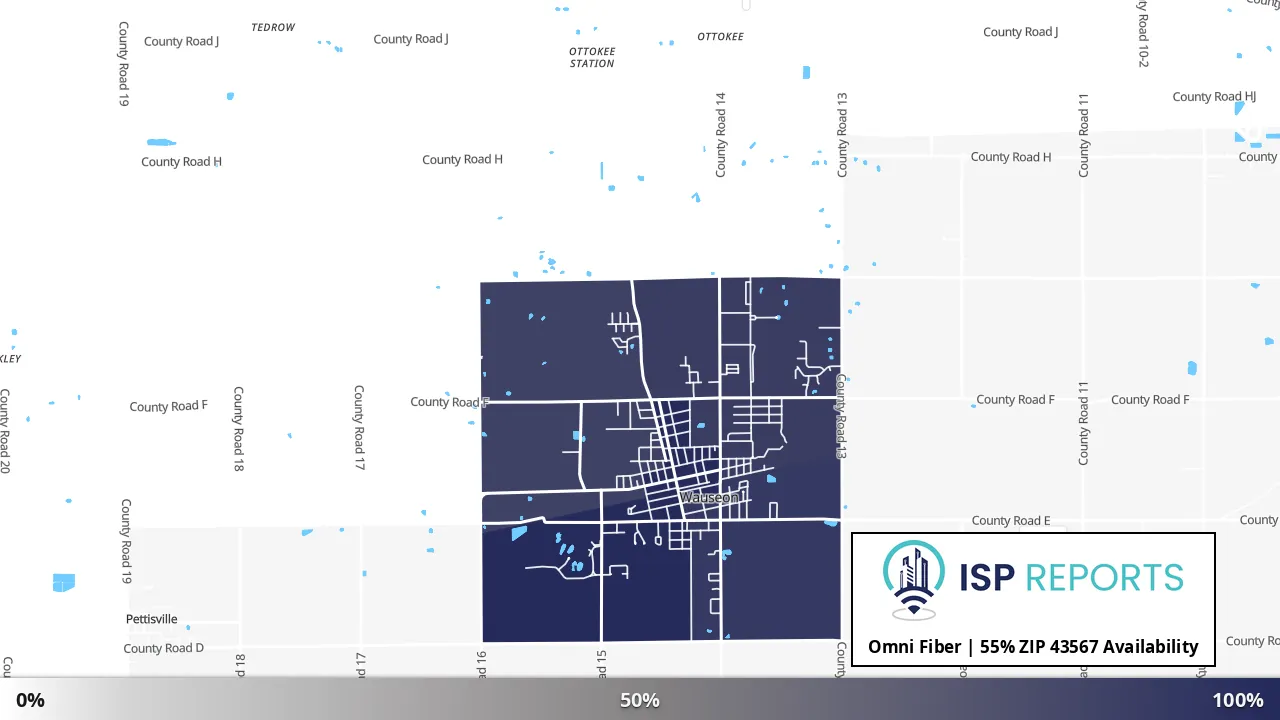The height and width of the screenshot is (720, 1280).
Task: Click the 50% midpoint legend label
Action: pyautogui.click(x=640, y=700)
